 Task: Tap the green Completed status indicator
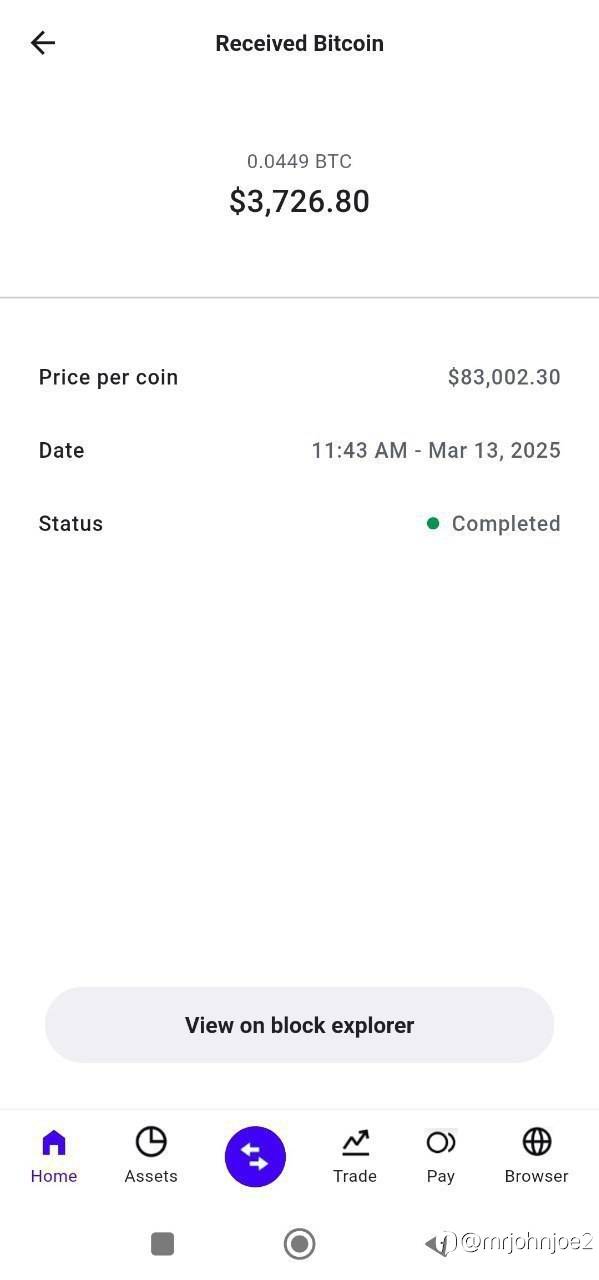[x=433, y=523]
